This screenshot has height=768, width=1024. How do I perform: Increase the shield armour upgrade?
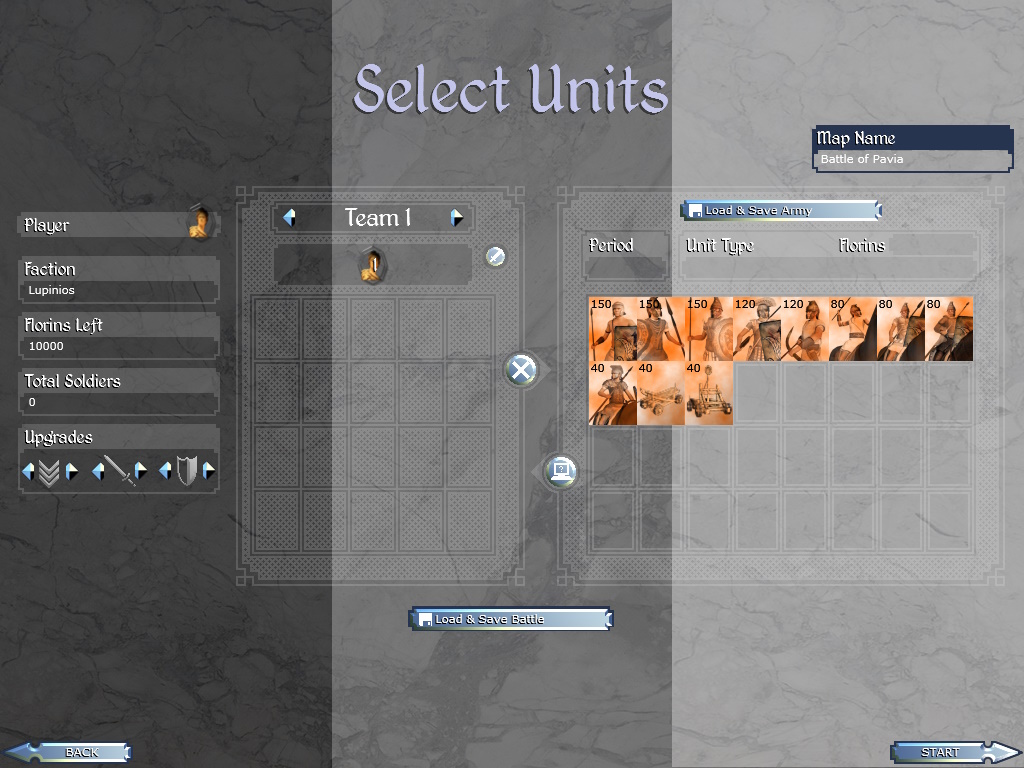[x=209, y=471]
